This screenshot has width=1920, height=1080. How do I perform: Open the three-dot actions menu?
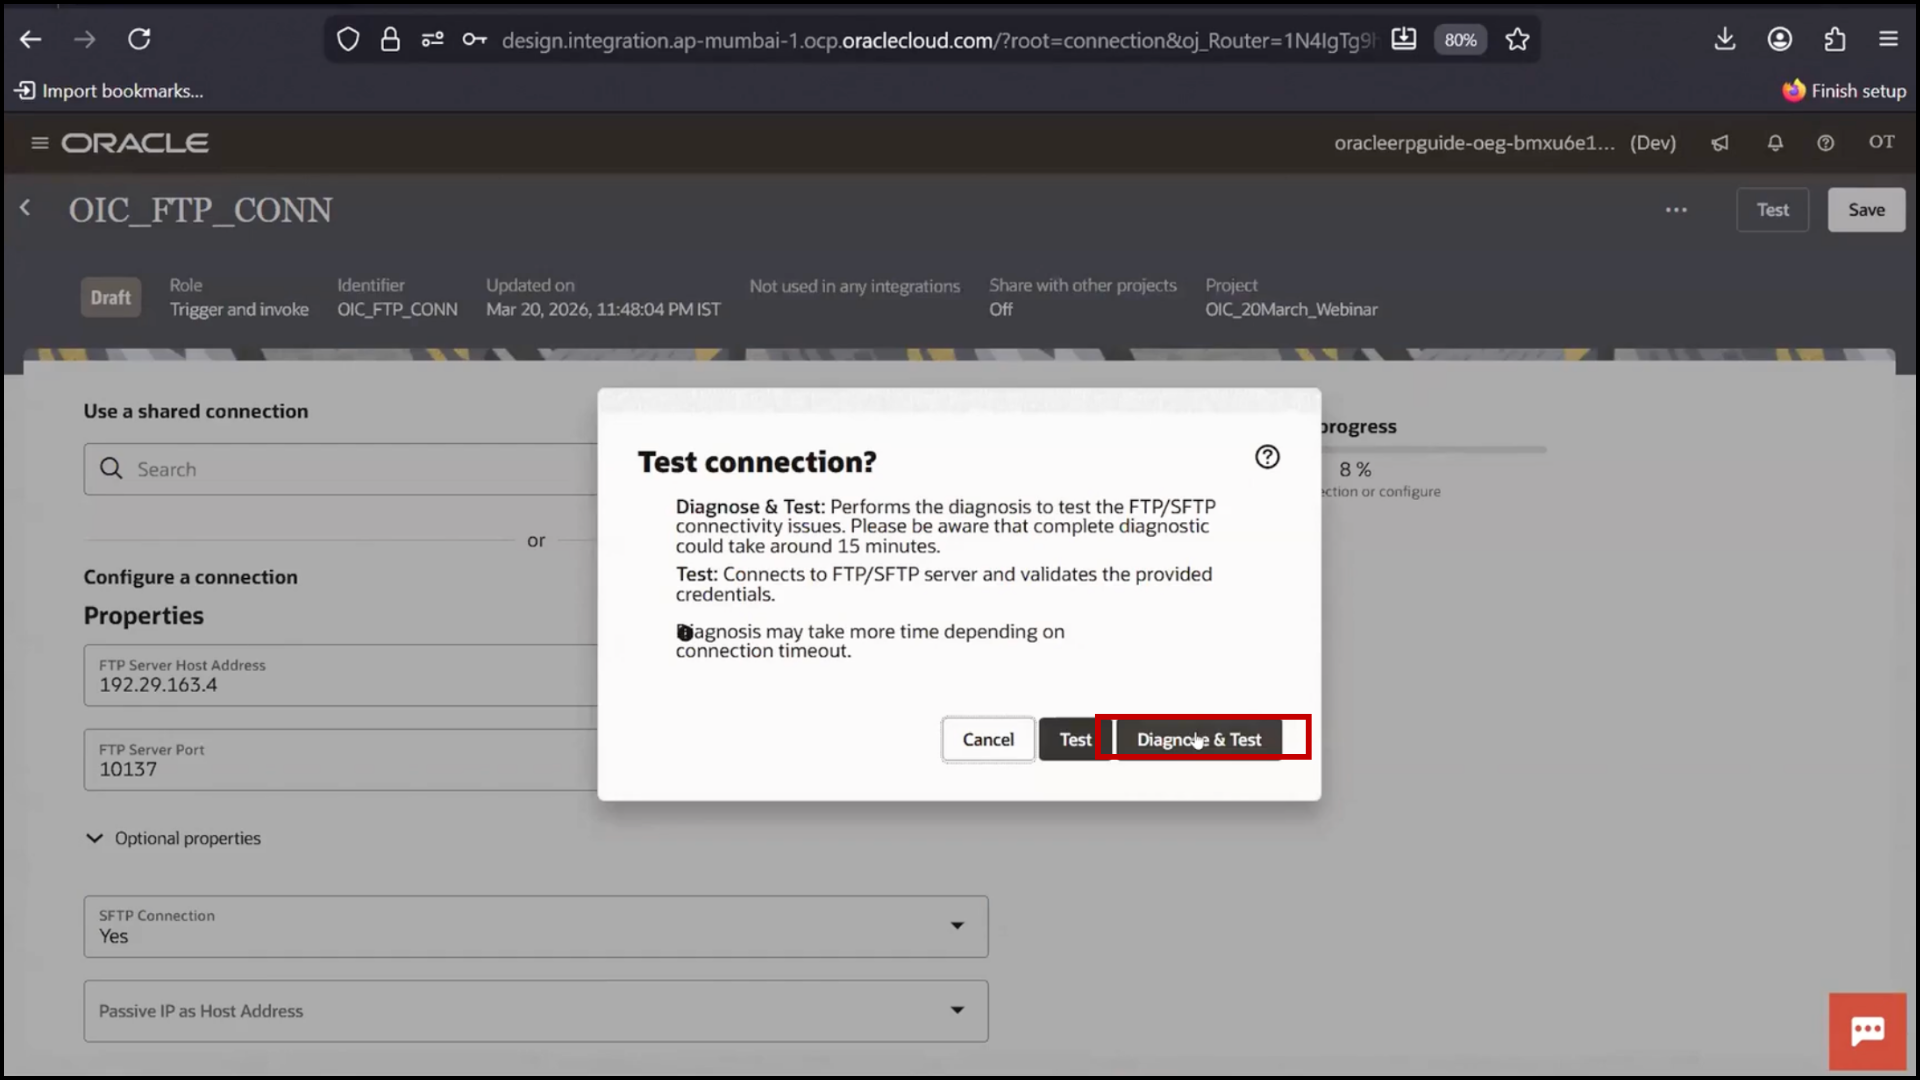pos(1676,210)
